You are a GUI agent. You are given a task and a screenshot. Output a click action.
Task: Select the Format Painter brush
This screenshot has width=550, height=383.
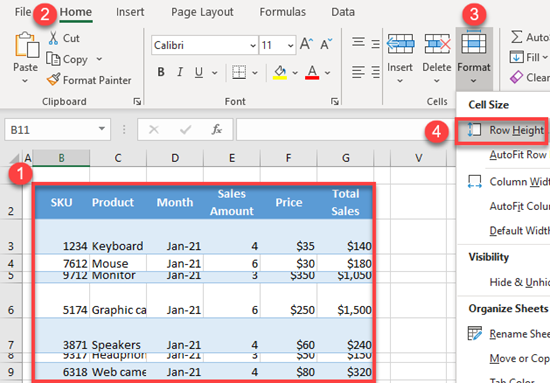(53, 80)
